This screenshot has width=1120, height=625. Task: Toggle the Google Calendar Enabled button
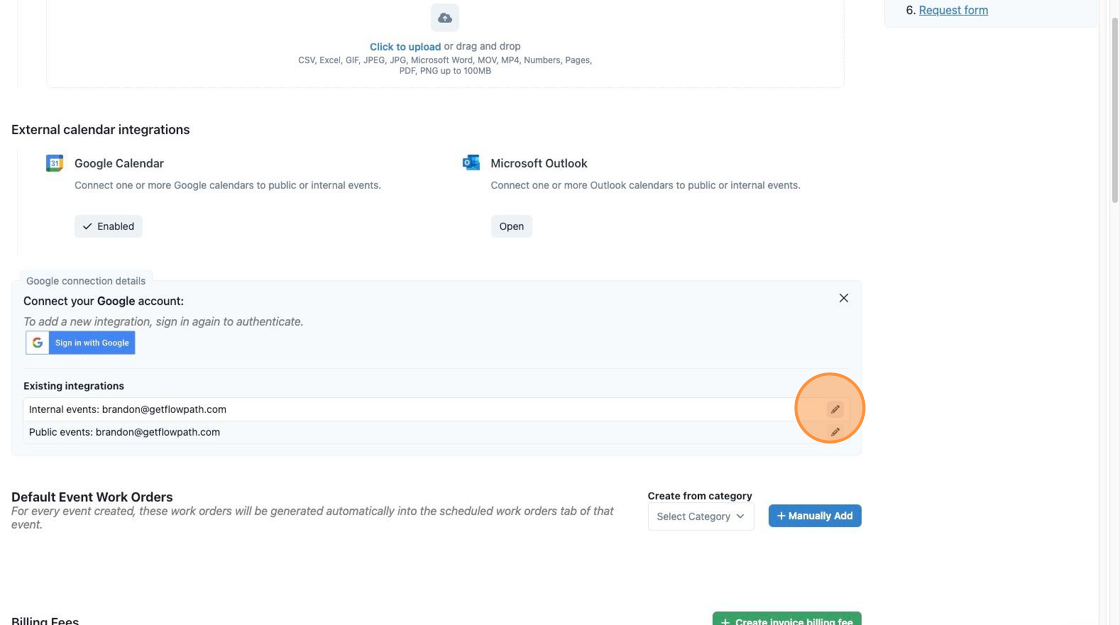pyautogui.click(x=109, y=226)
